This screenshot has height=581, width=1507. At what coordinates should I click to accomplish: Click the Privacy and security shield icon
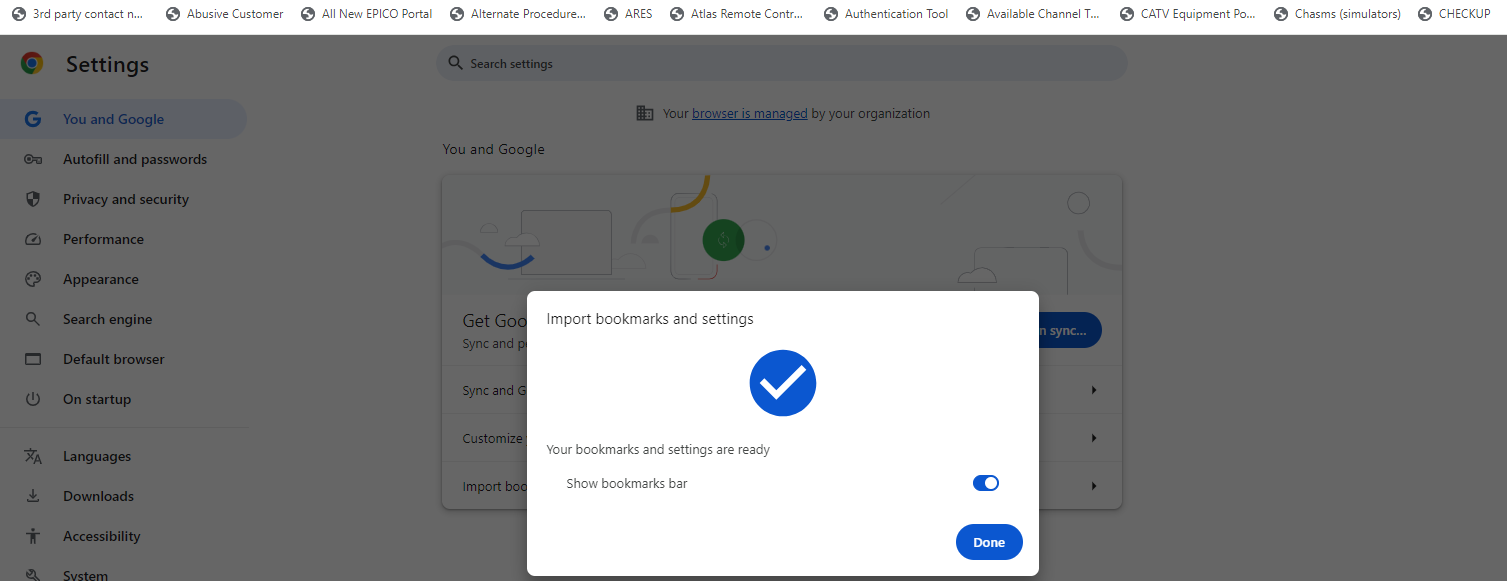pos(33,199)
